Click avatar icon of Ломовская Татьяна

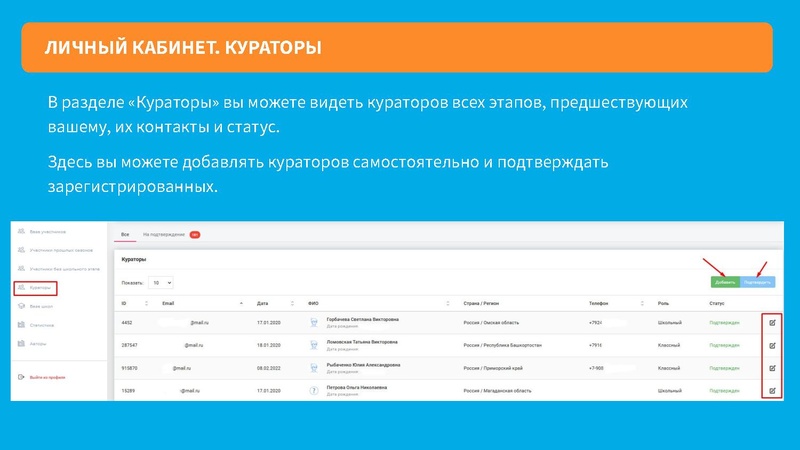(x=314, y=345)
